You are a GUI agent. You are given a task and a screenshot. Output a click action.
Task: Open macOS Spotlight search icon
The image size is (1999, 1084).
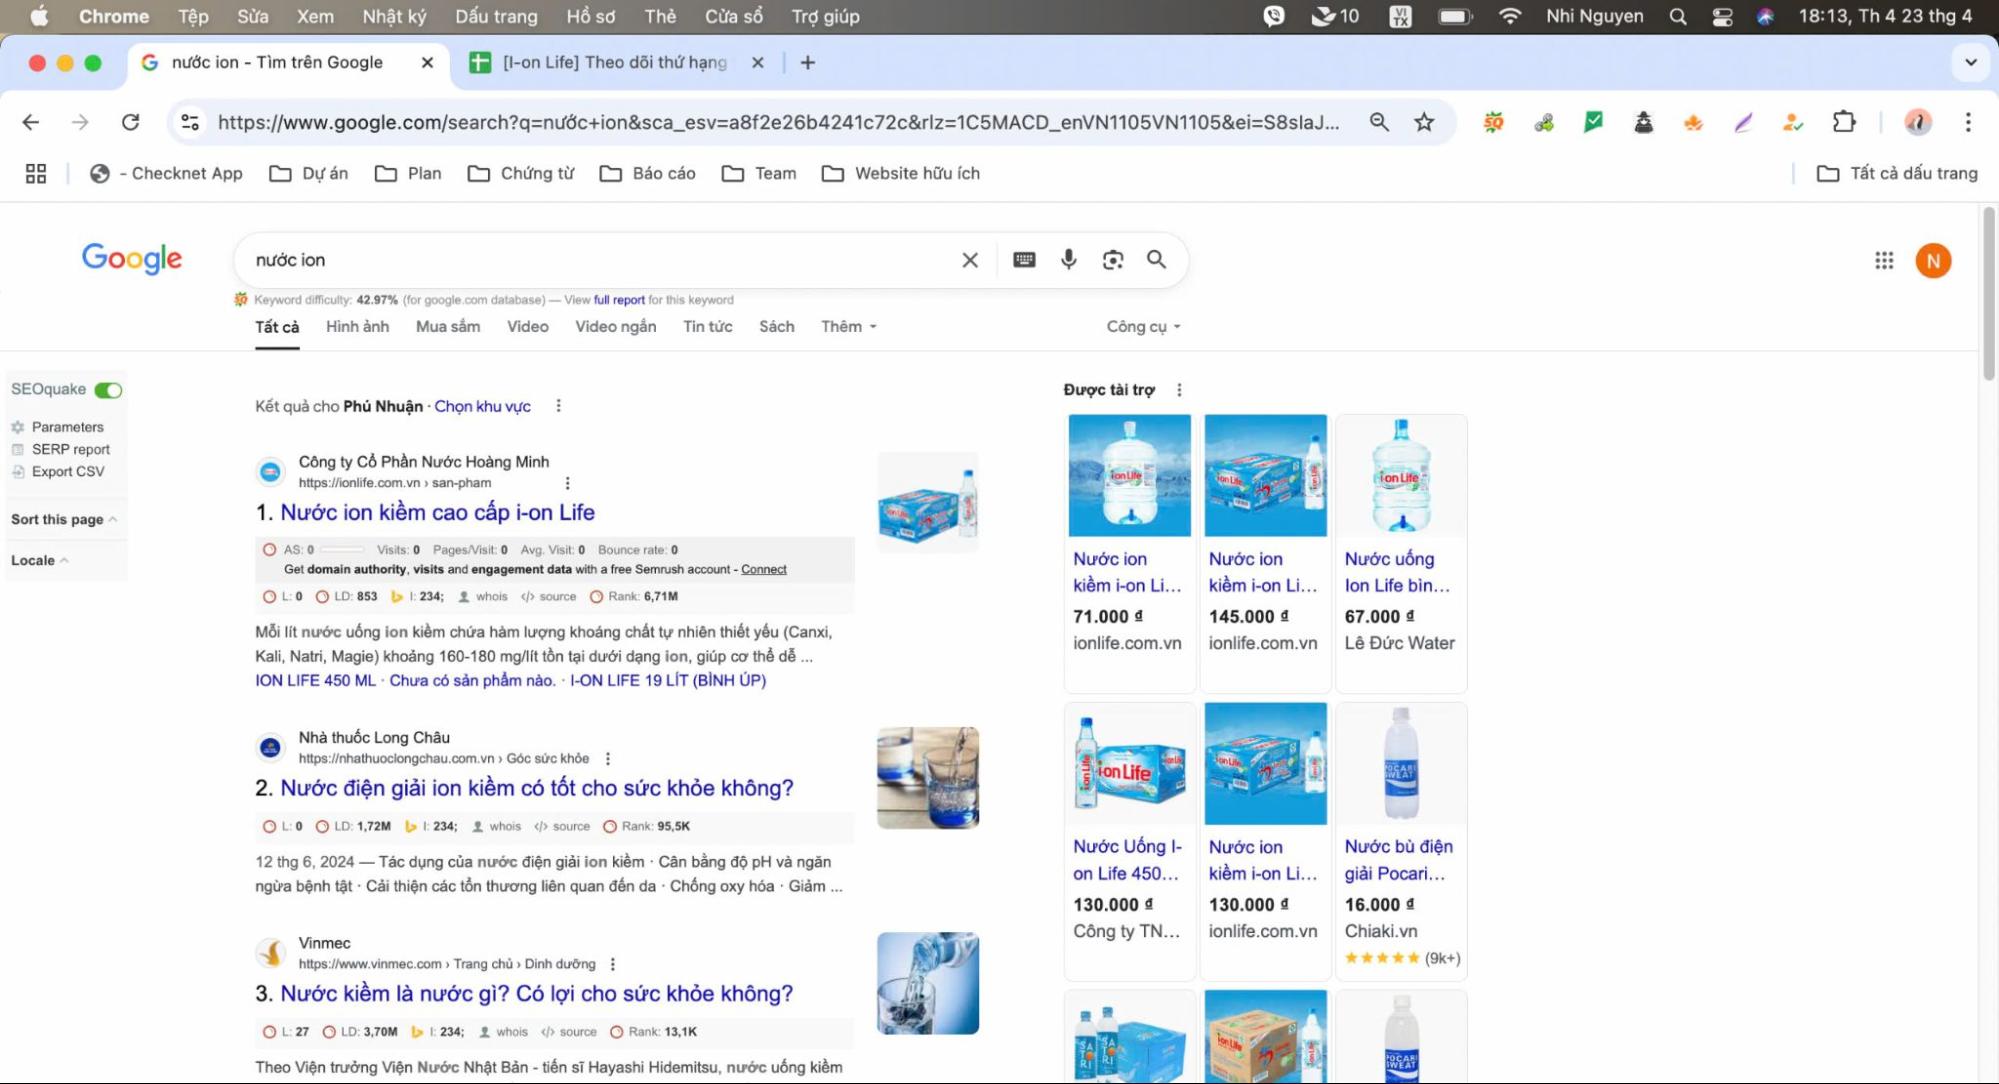1678,16
